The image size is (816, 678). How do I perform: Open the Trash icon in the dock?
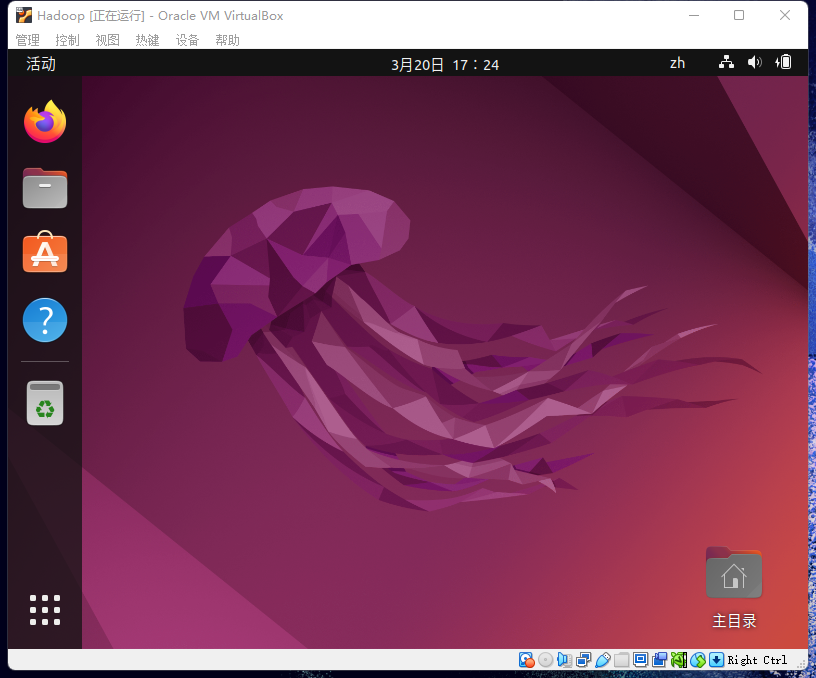click(45, 403)
